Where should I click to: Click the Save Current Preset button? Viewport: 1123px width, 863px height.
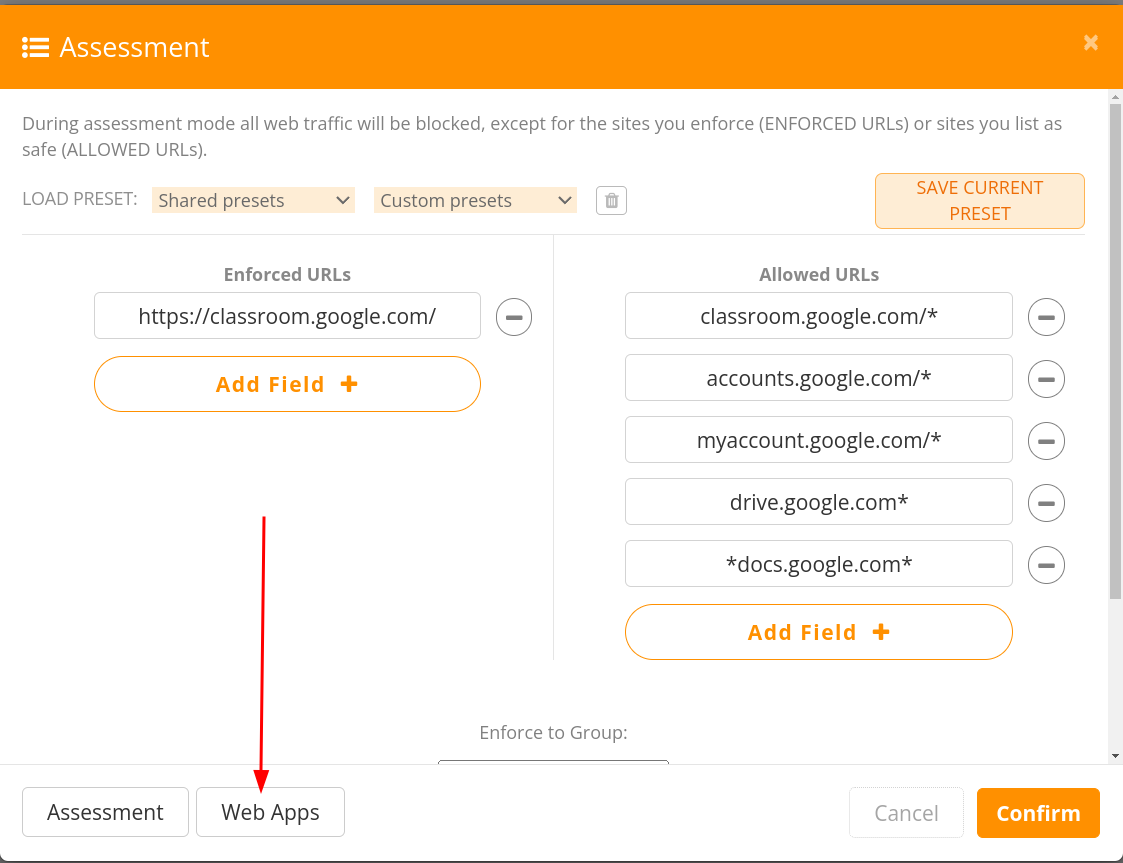979,201
